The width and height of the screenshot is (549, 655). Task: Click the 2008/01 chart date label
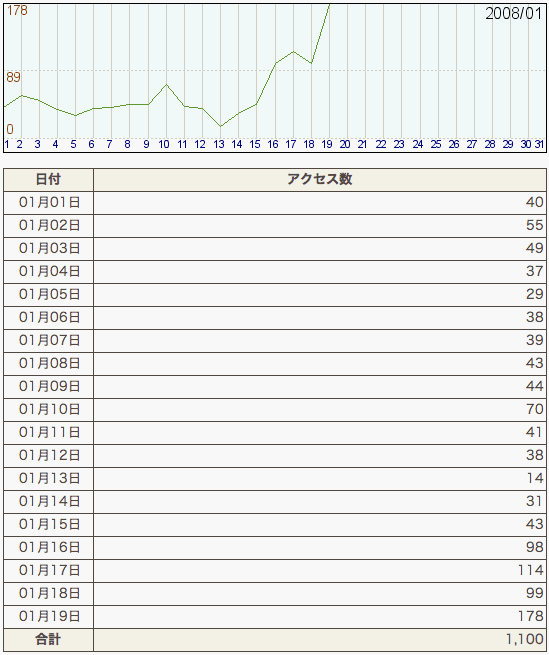(513, 14)
